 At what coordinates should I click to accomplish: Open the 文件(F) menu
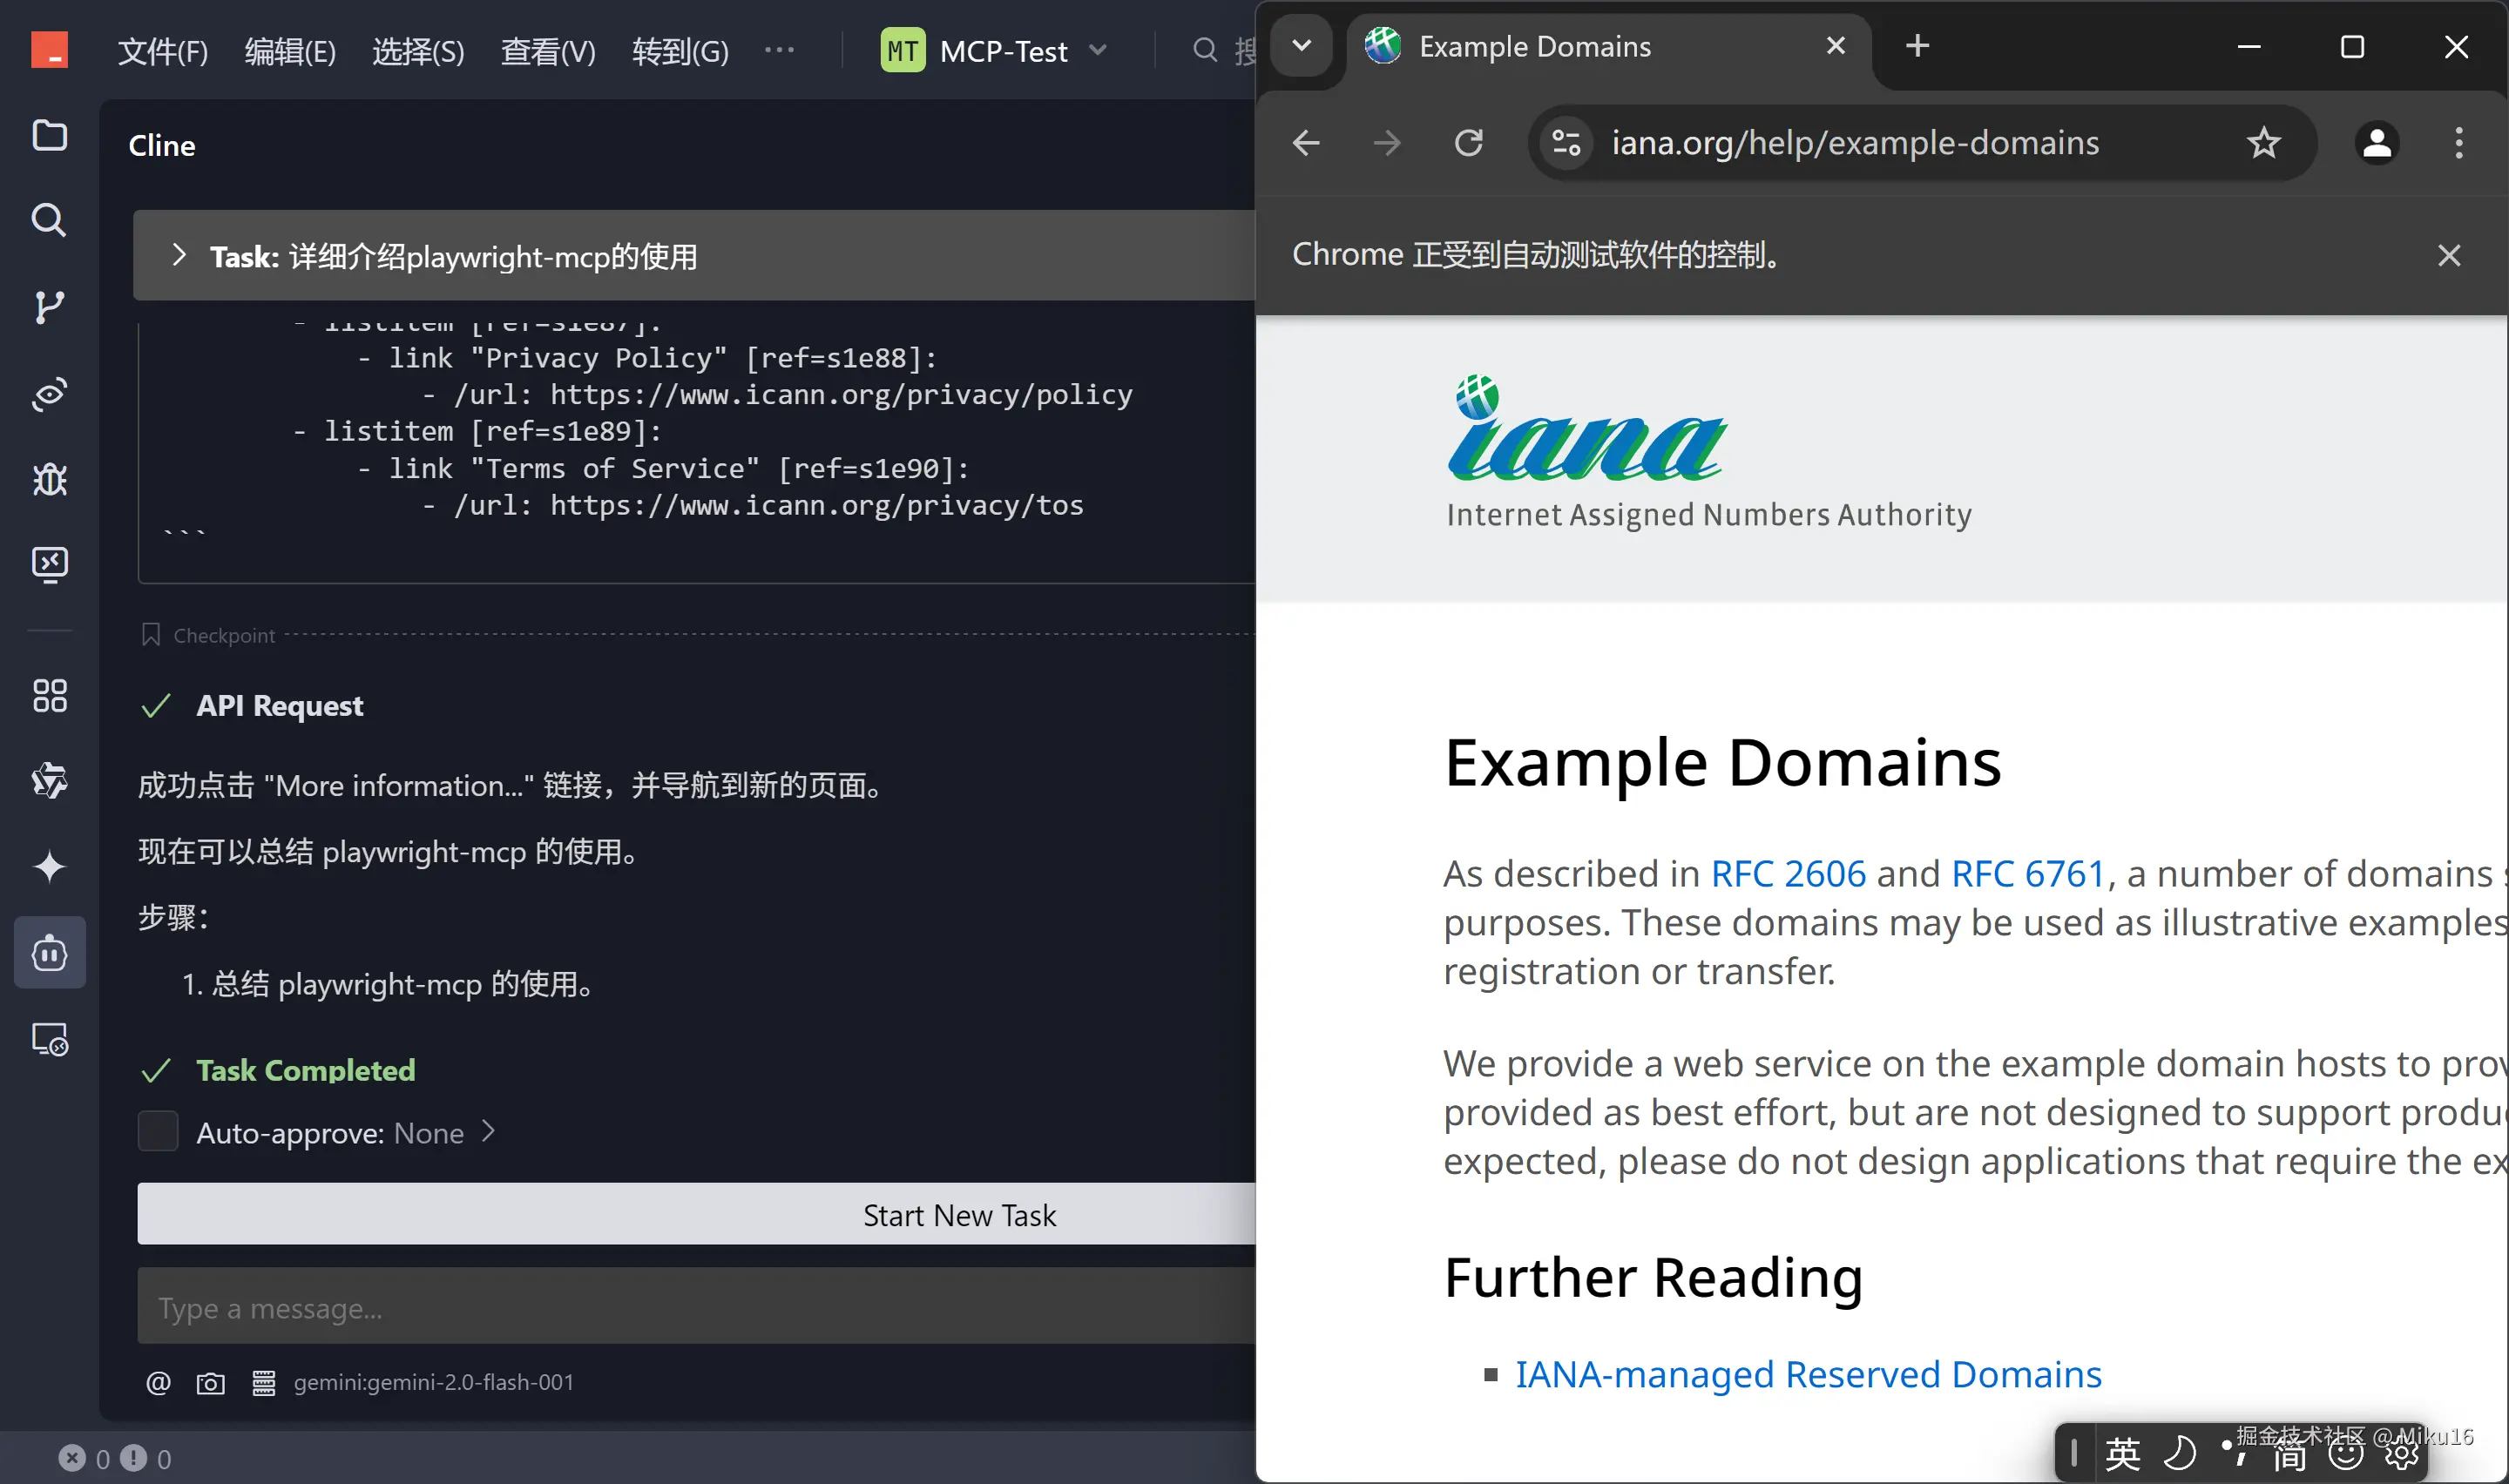(163, 51)
